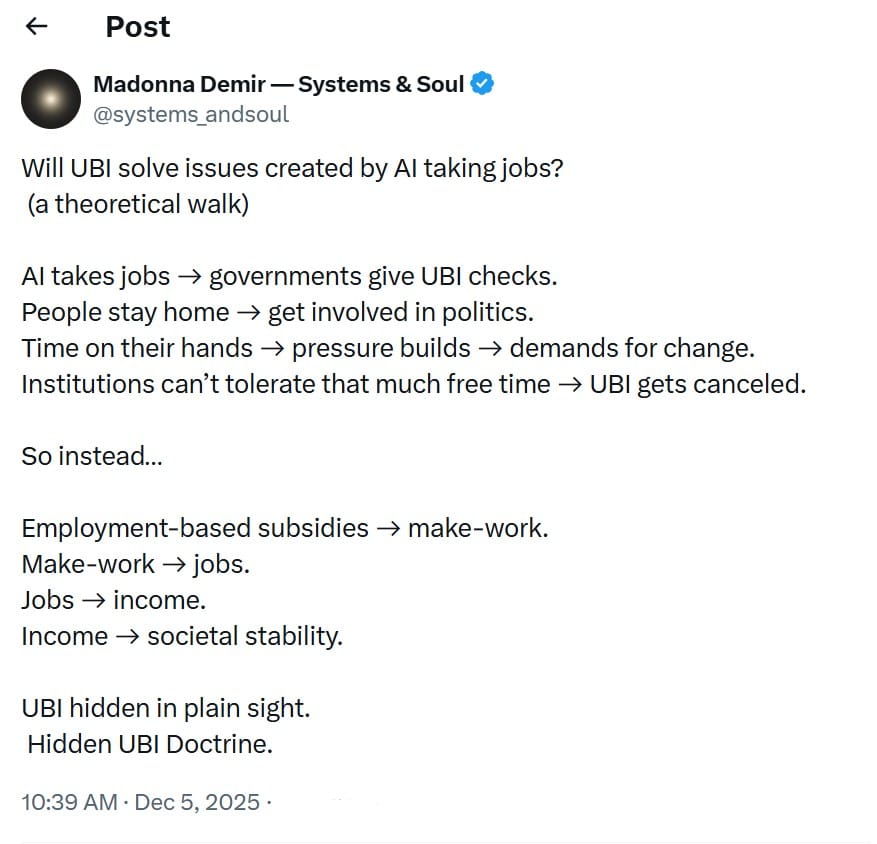877x844 pixels.
Task: Click the Post page heading
Action: [137, 27]
